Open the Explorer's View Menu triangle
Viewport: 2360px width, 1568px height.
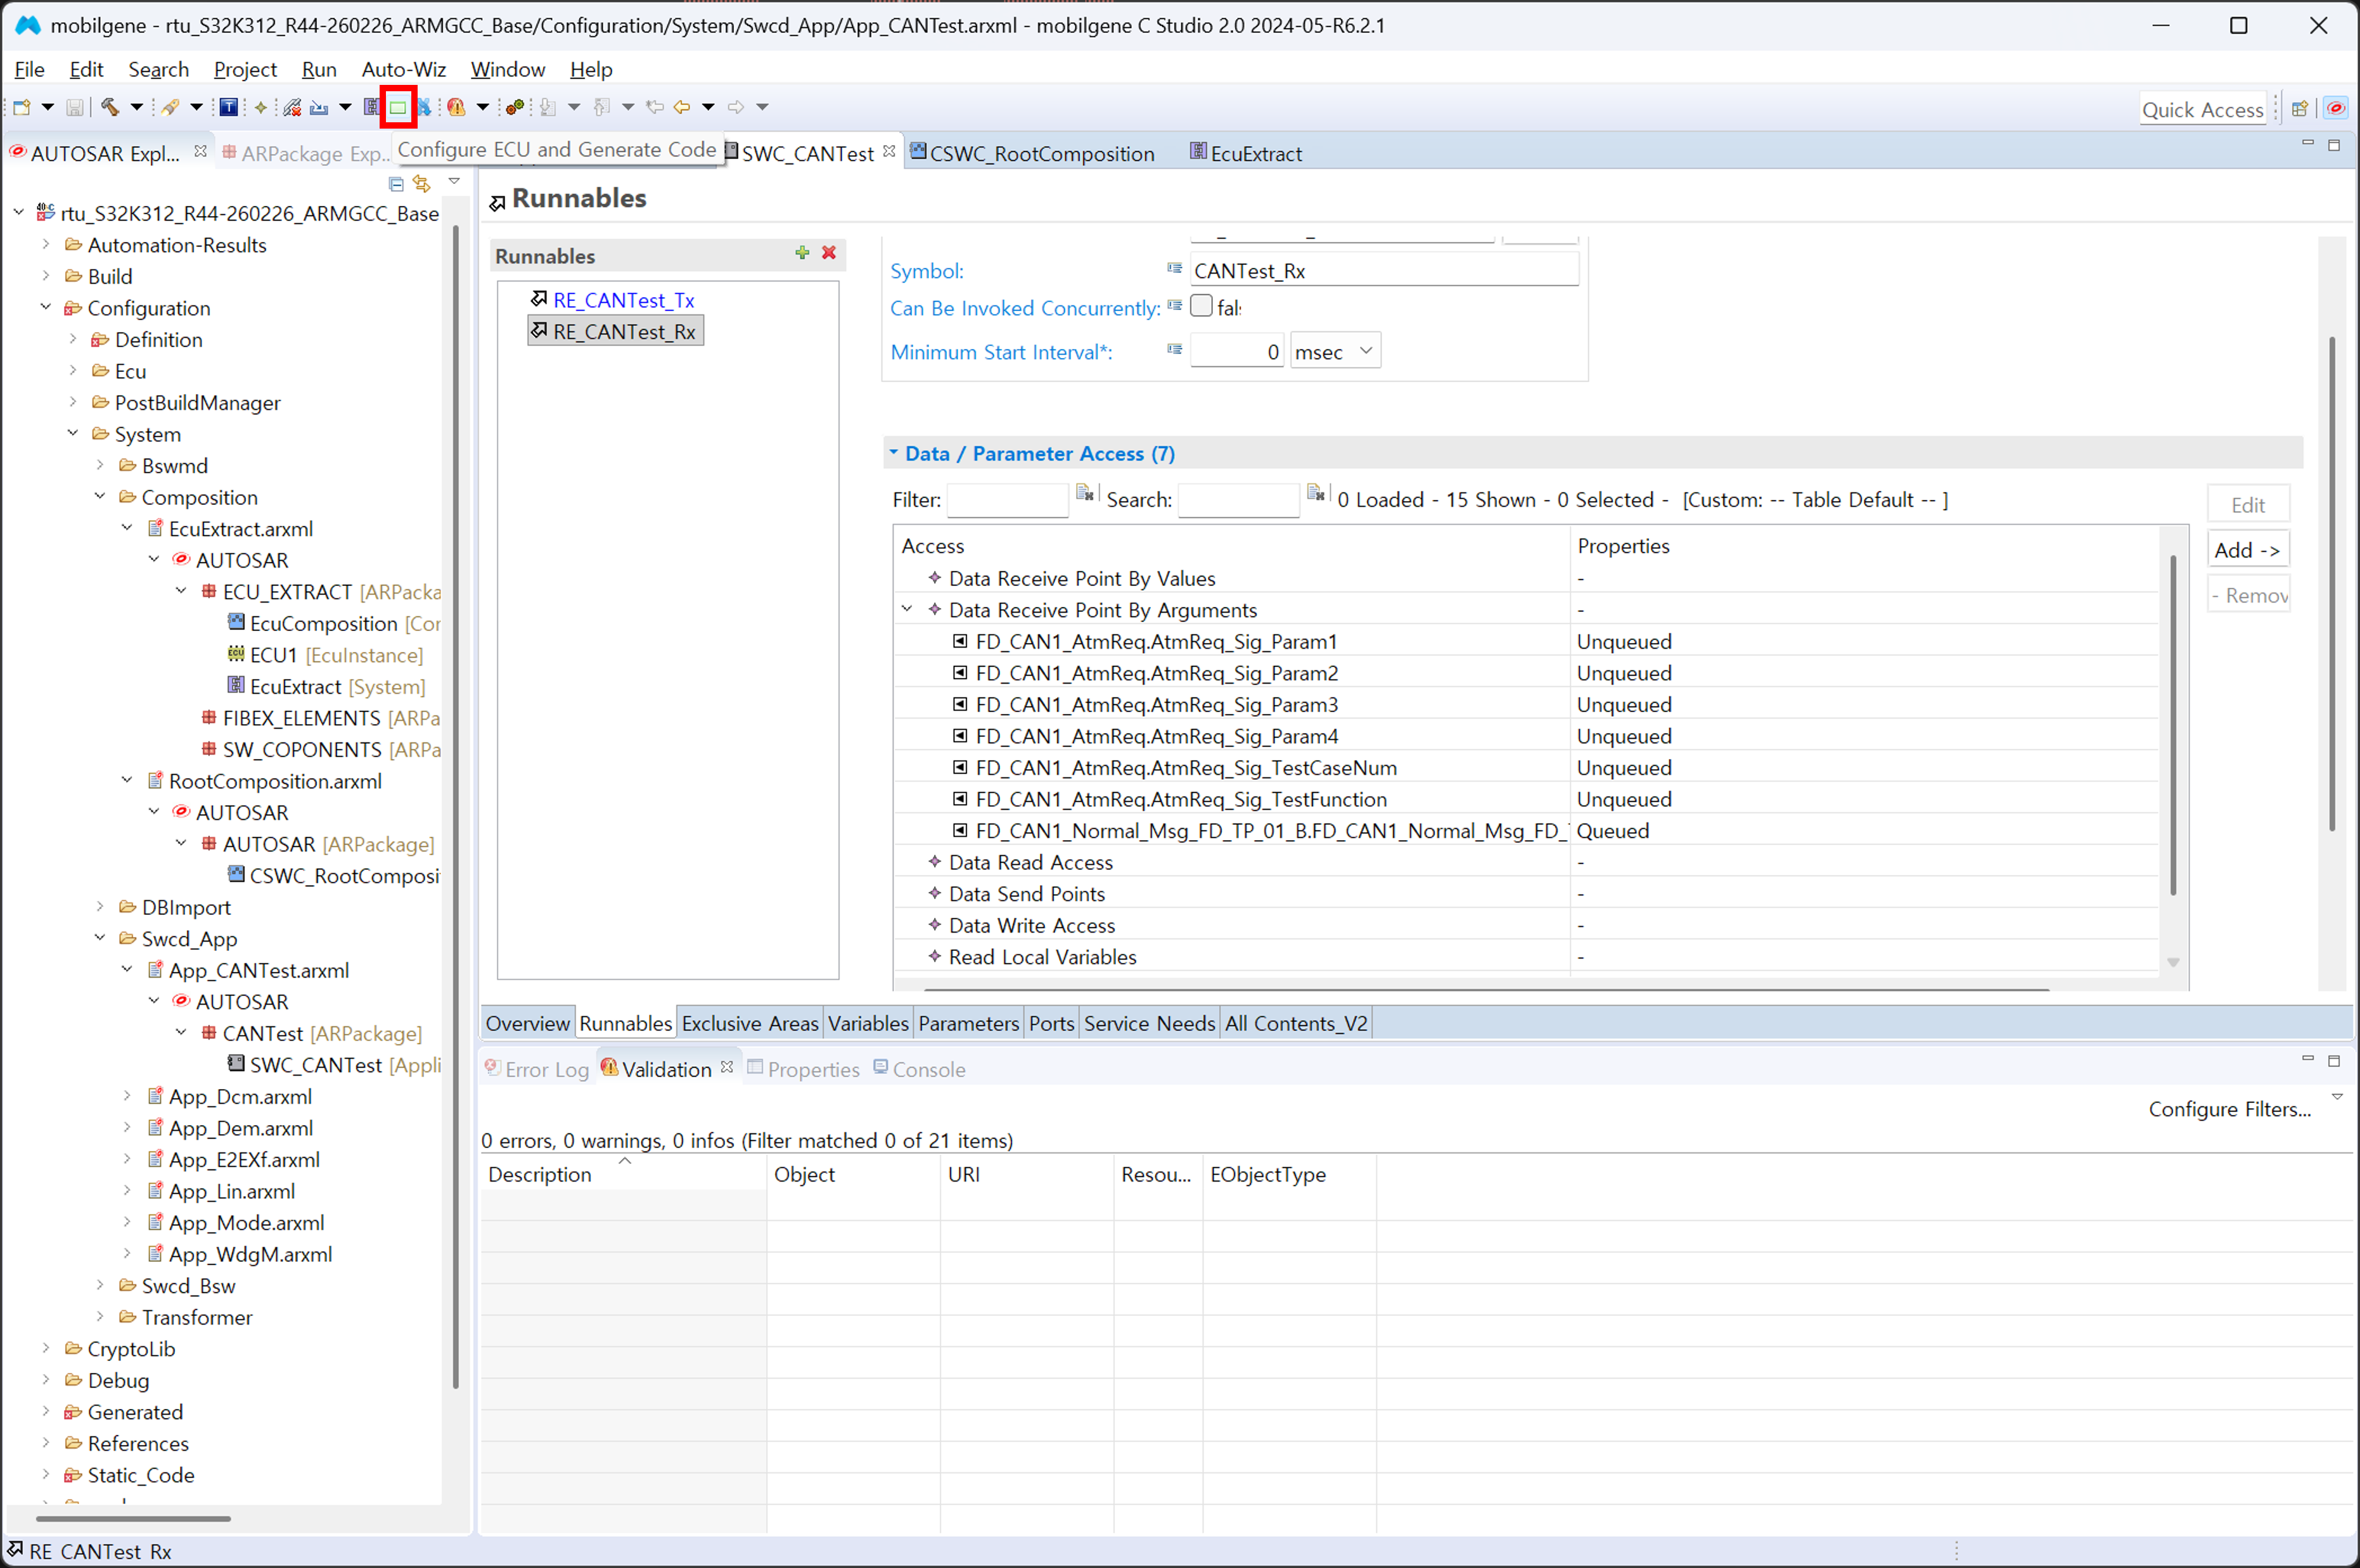point(454,182)
